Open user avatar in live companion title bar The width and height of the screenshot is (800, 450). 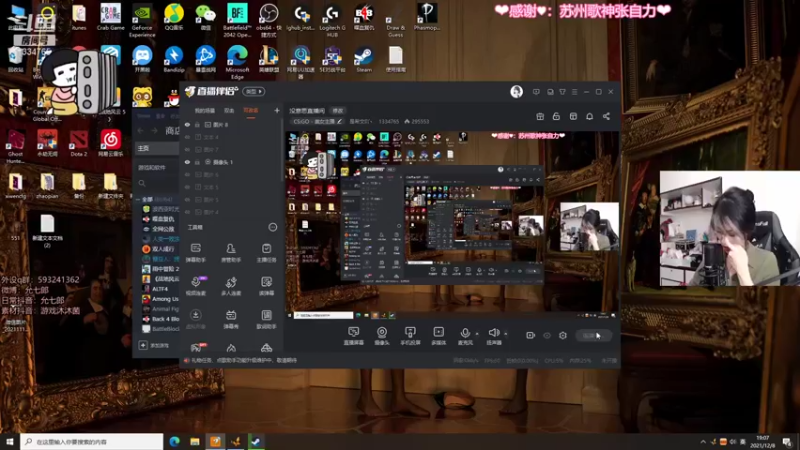point(516,92)
